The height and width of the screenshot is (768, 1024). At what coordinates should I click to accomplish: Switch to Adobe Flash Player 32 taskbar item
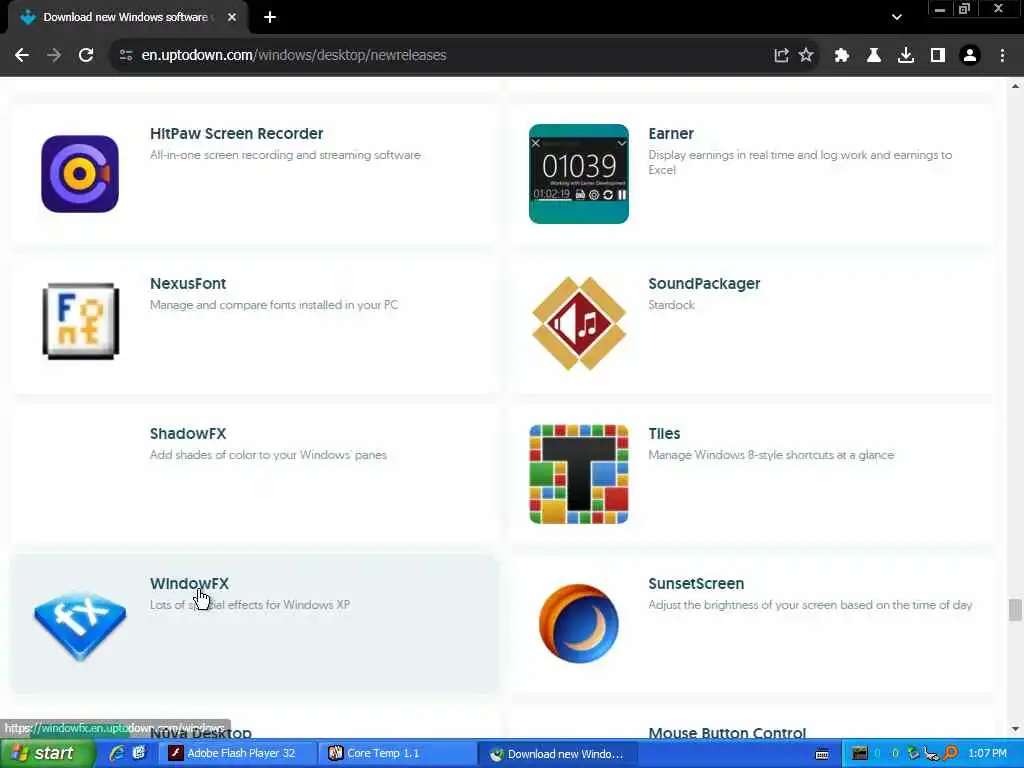pos(236,754)
